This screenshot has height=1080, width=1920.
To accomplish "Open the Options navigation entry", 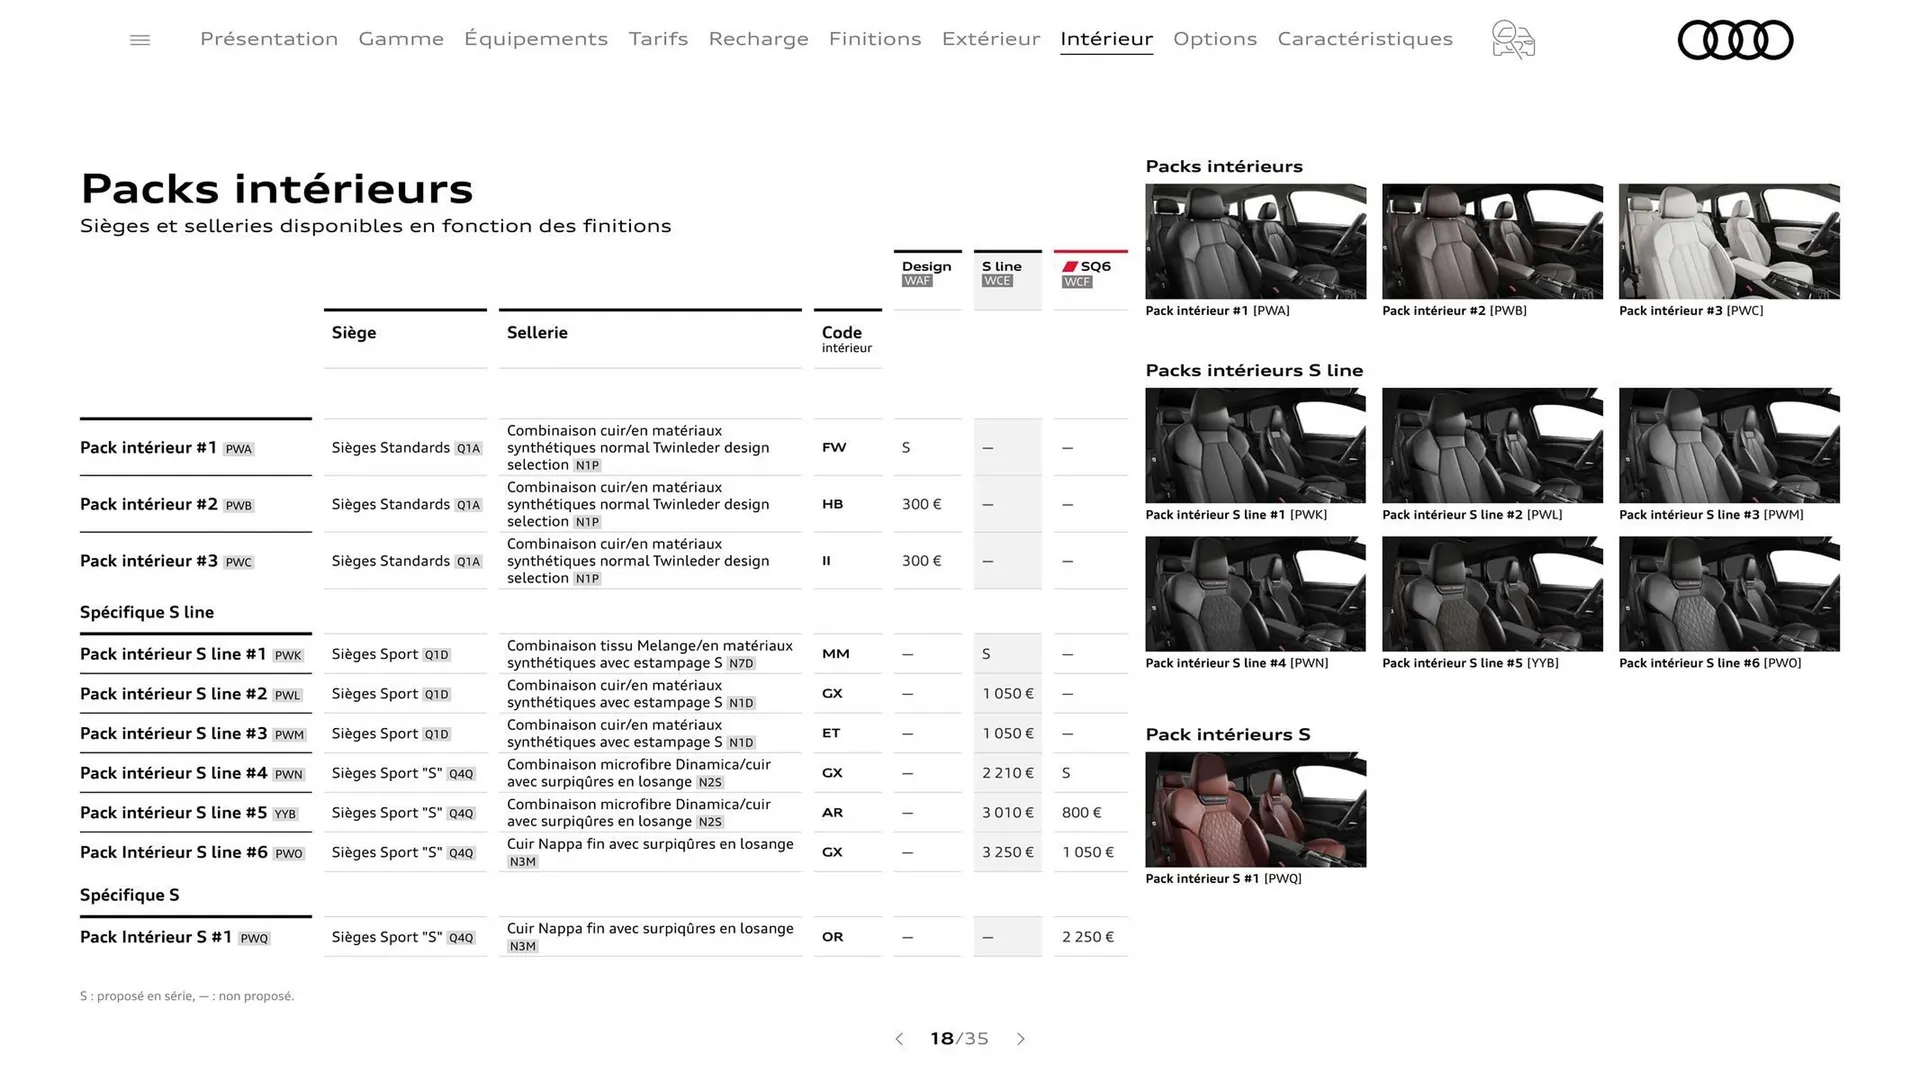I will point(1215,39).
